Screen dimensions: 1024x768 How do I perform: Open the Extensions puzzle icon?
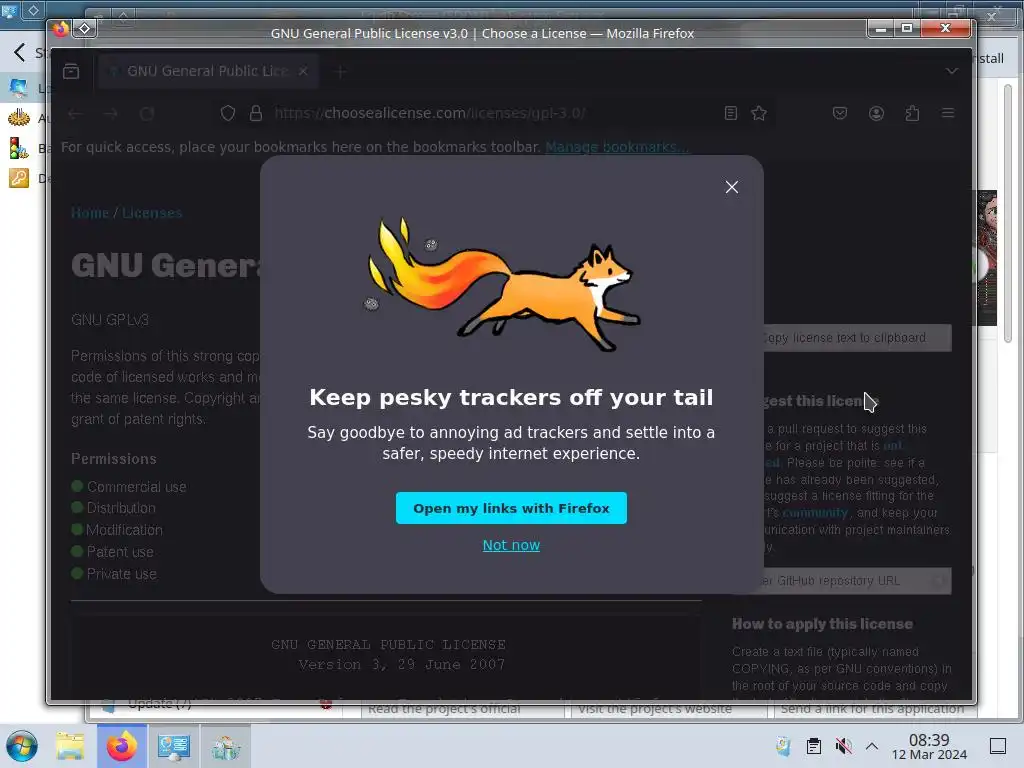pos(912,114)
